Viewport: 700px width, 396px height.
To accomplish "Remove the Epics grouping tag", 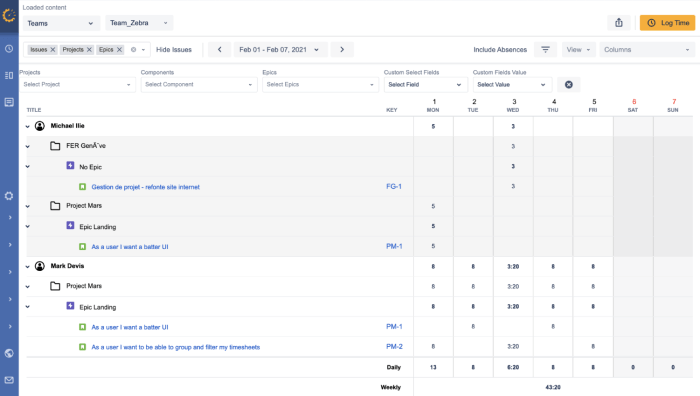I will pyautogui.click(x=119, y=50).
